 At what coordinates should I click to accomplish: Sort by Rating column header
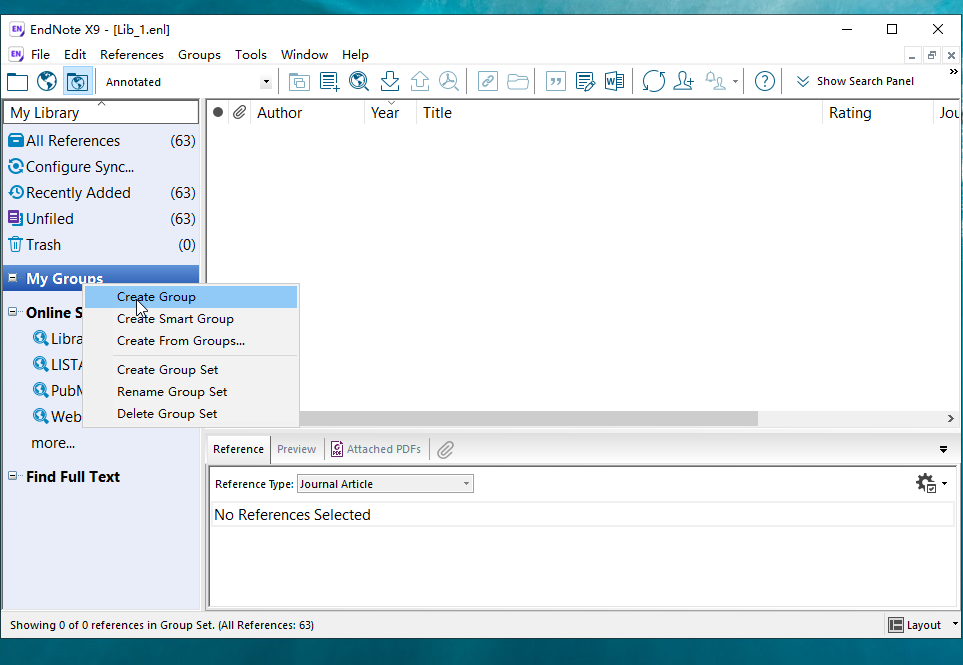[877, 112]
